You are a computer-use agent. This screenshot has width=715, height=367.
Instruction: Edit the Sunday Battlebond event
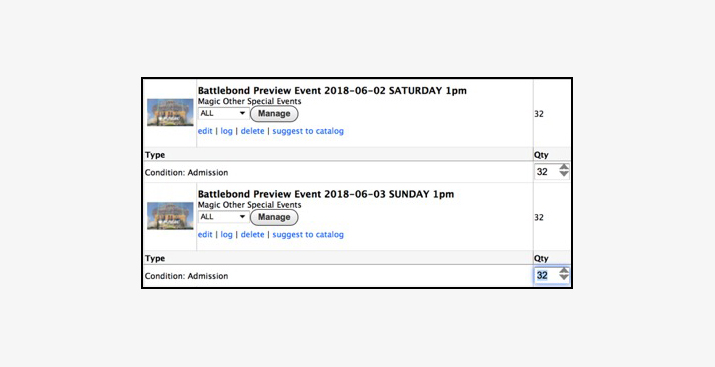205,235
